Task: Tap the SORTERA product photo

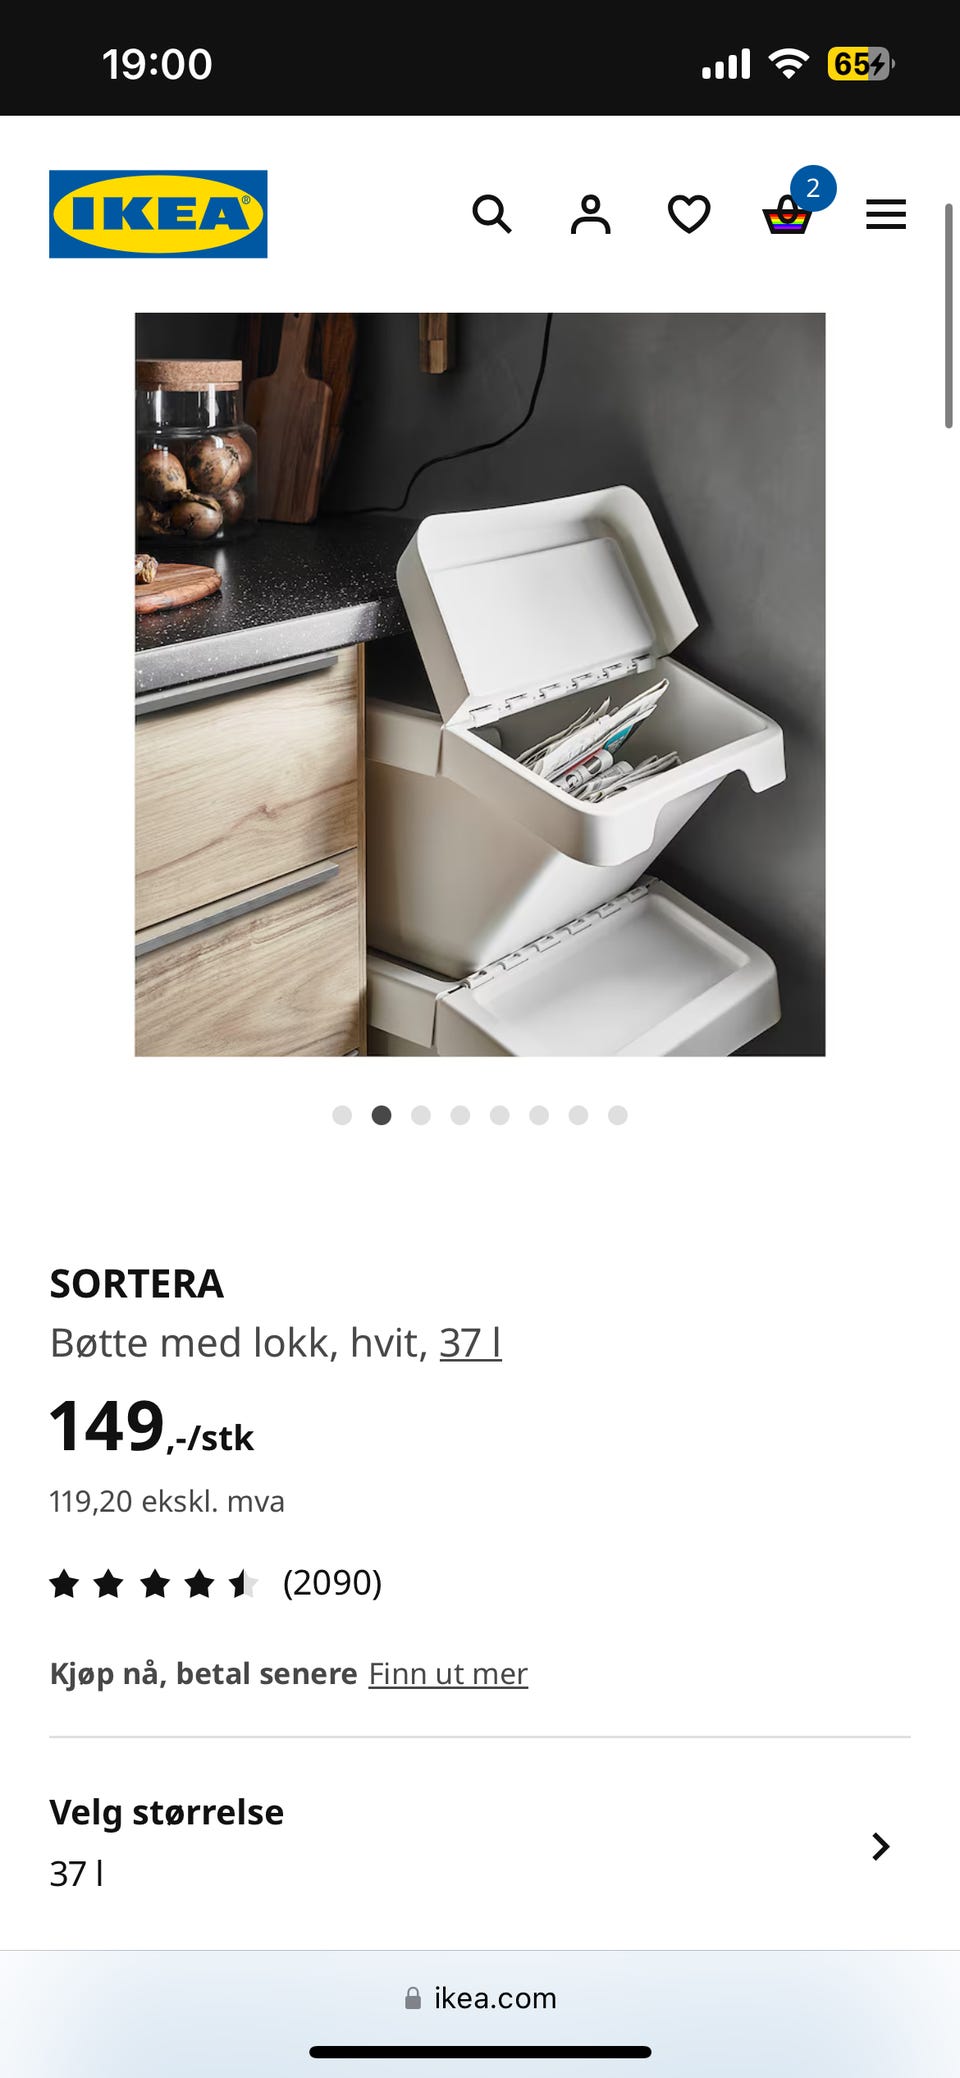Action: 480,684
